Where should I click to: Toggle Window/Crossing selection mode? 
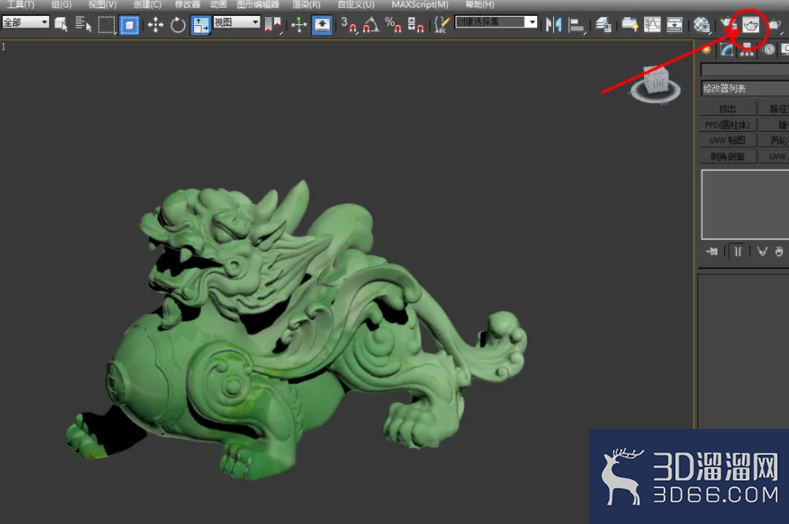click(129, 25)
